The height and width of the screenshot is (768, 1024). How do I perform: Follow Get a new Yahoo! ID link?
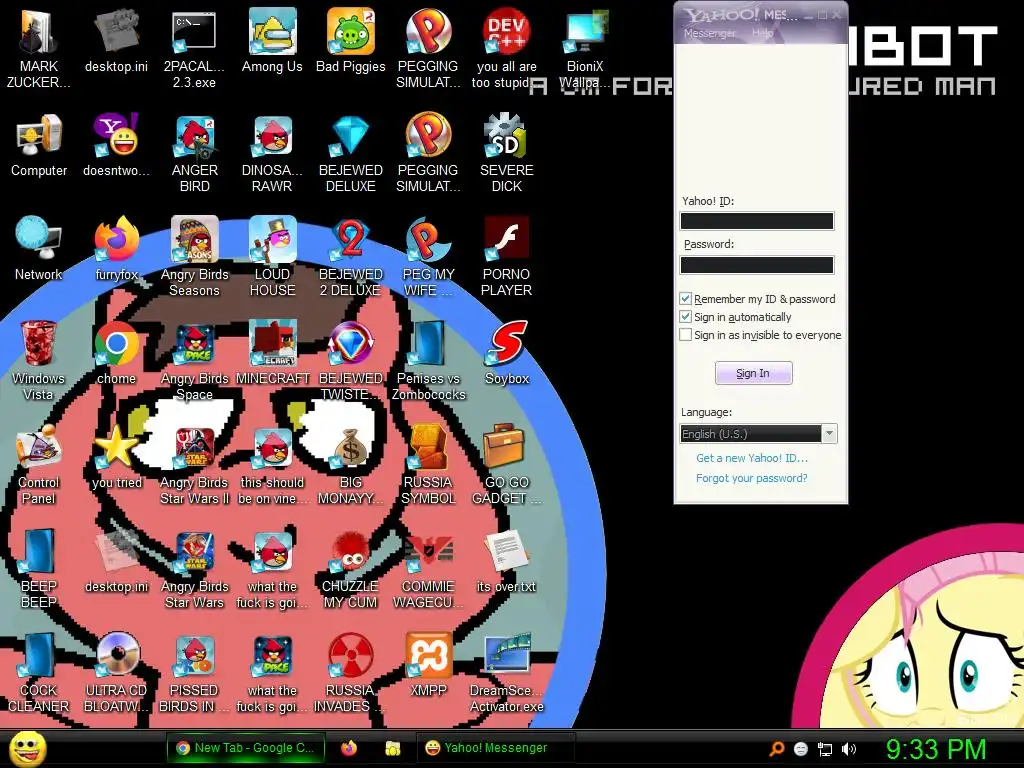click(752, 458)
